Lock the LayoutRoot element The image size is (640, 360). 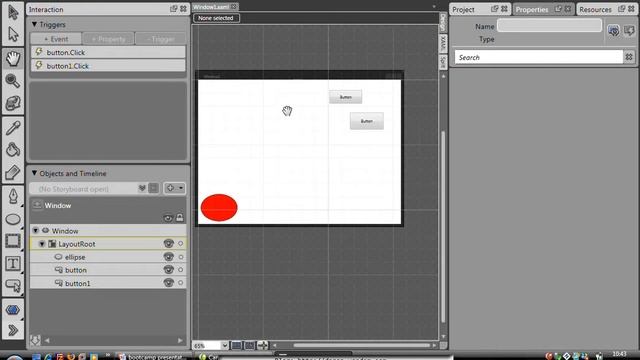(181, 244)
